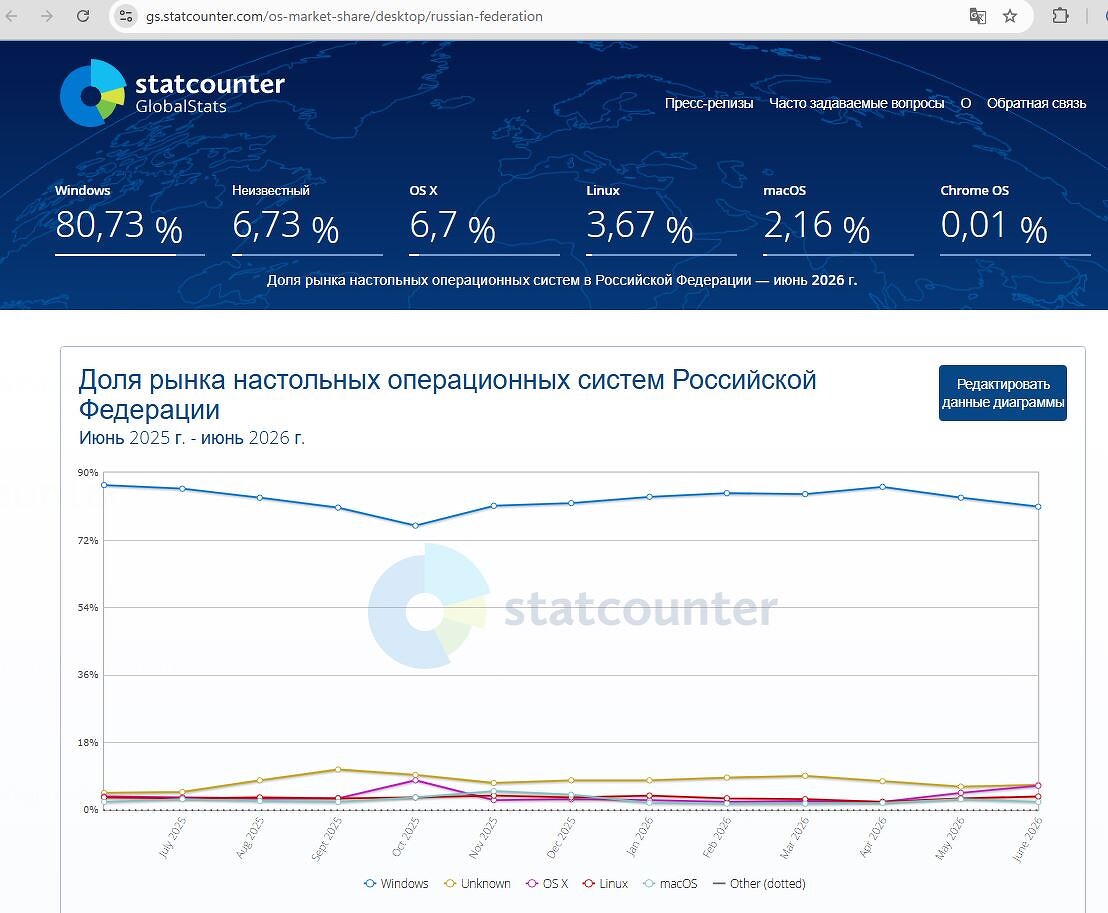This screenshot has width=1108, height=913.
Task: Click Unknown data point for Mar 2026
Action: pyautogui.click(x=805, y=776)
